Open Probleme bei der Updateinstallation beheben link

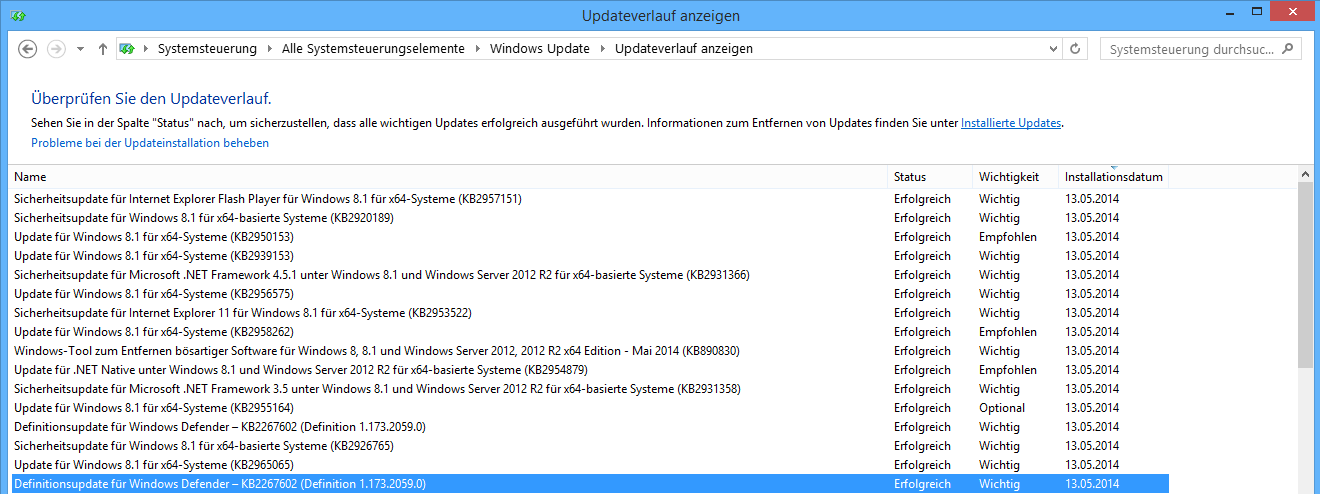point(150,143)
